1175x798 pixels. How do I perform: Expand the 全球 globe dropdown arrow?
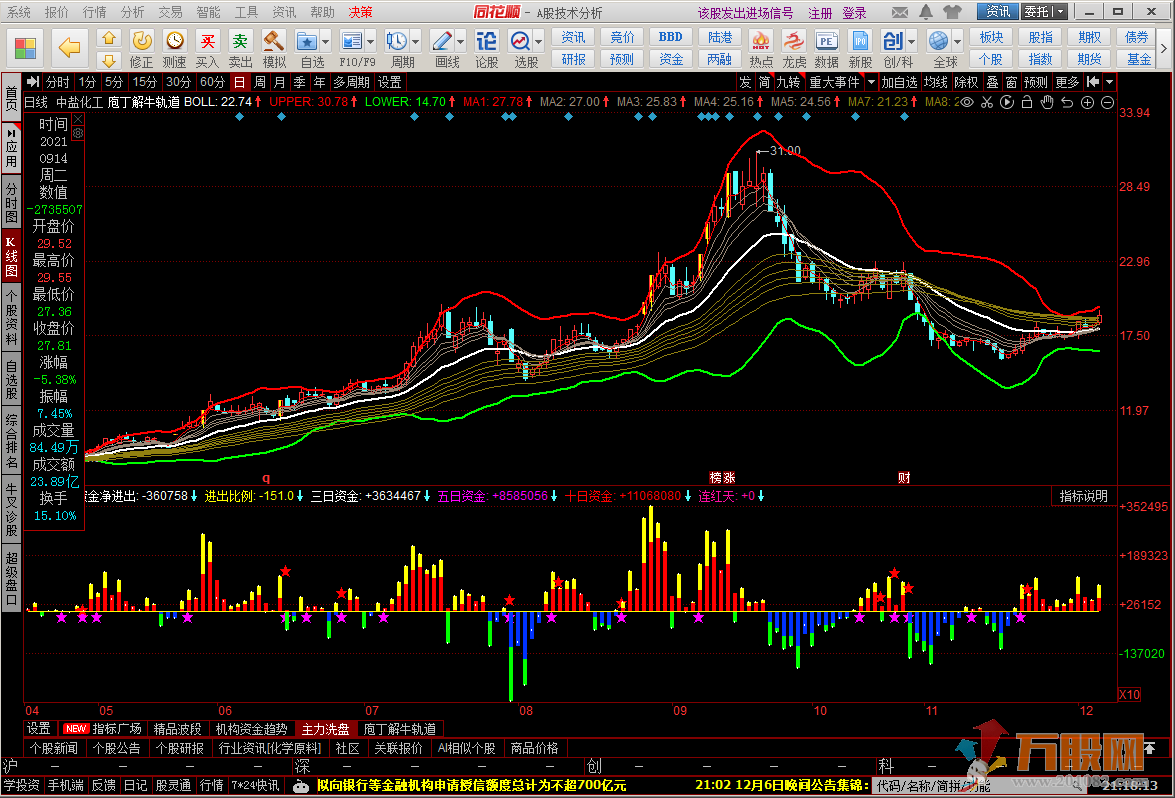point(957,41)
